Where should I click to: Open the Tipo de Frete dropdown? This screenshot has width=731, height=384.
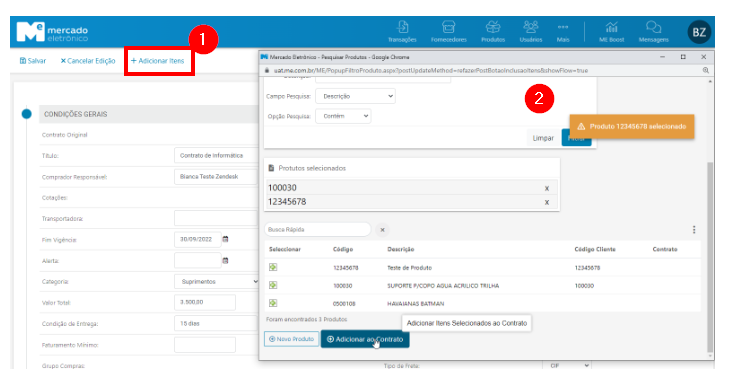point(567,366)
